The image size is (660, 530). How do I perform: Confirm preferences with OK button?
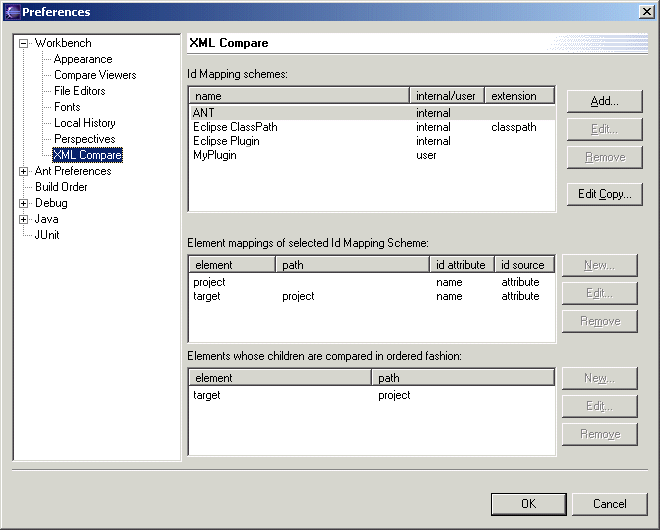(528, 504)
